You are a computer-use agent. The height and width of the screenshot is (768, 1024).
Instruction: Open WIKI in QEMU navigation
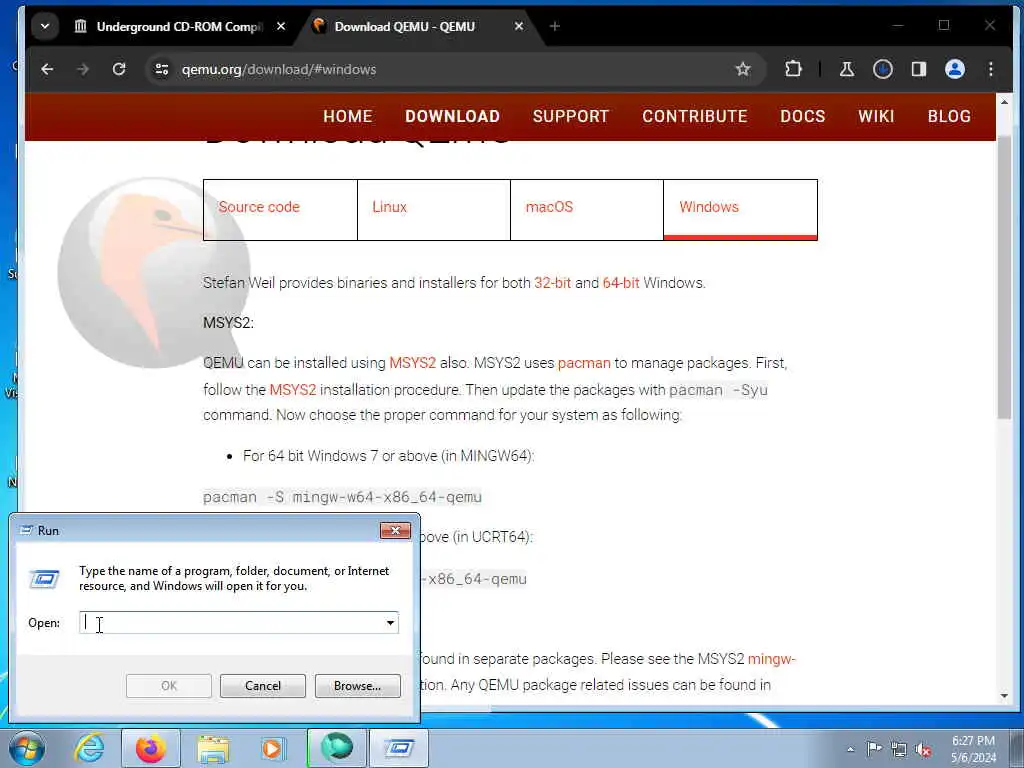(876, 116)
